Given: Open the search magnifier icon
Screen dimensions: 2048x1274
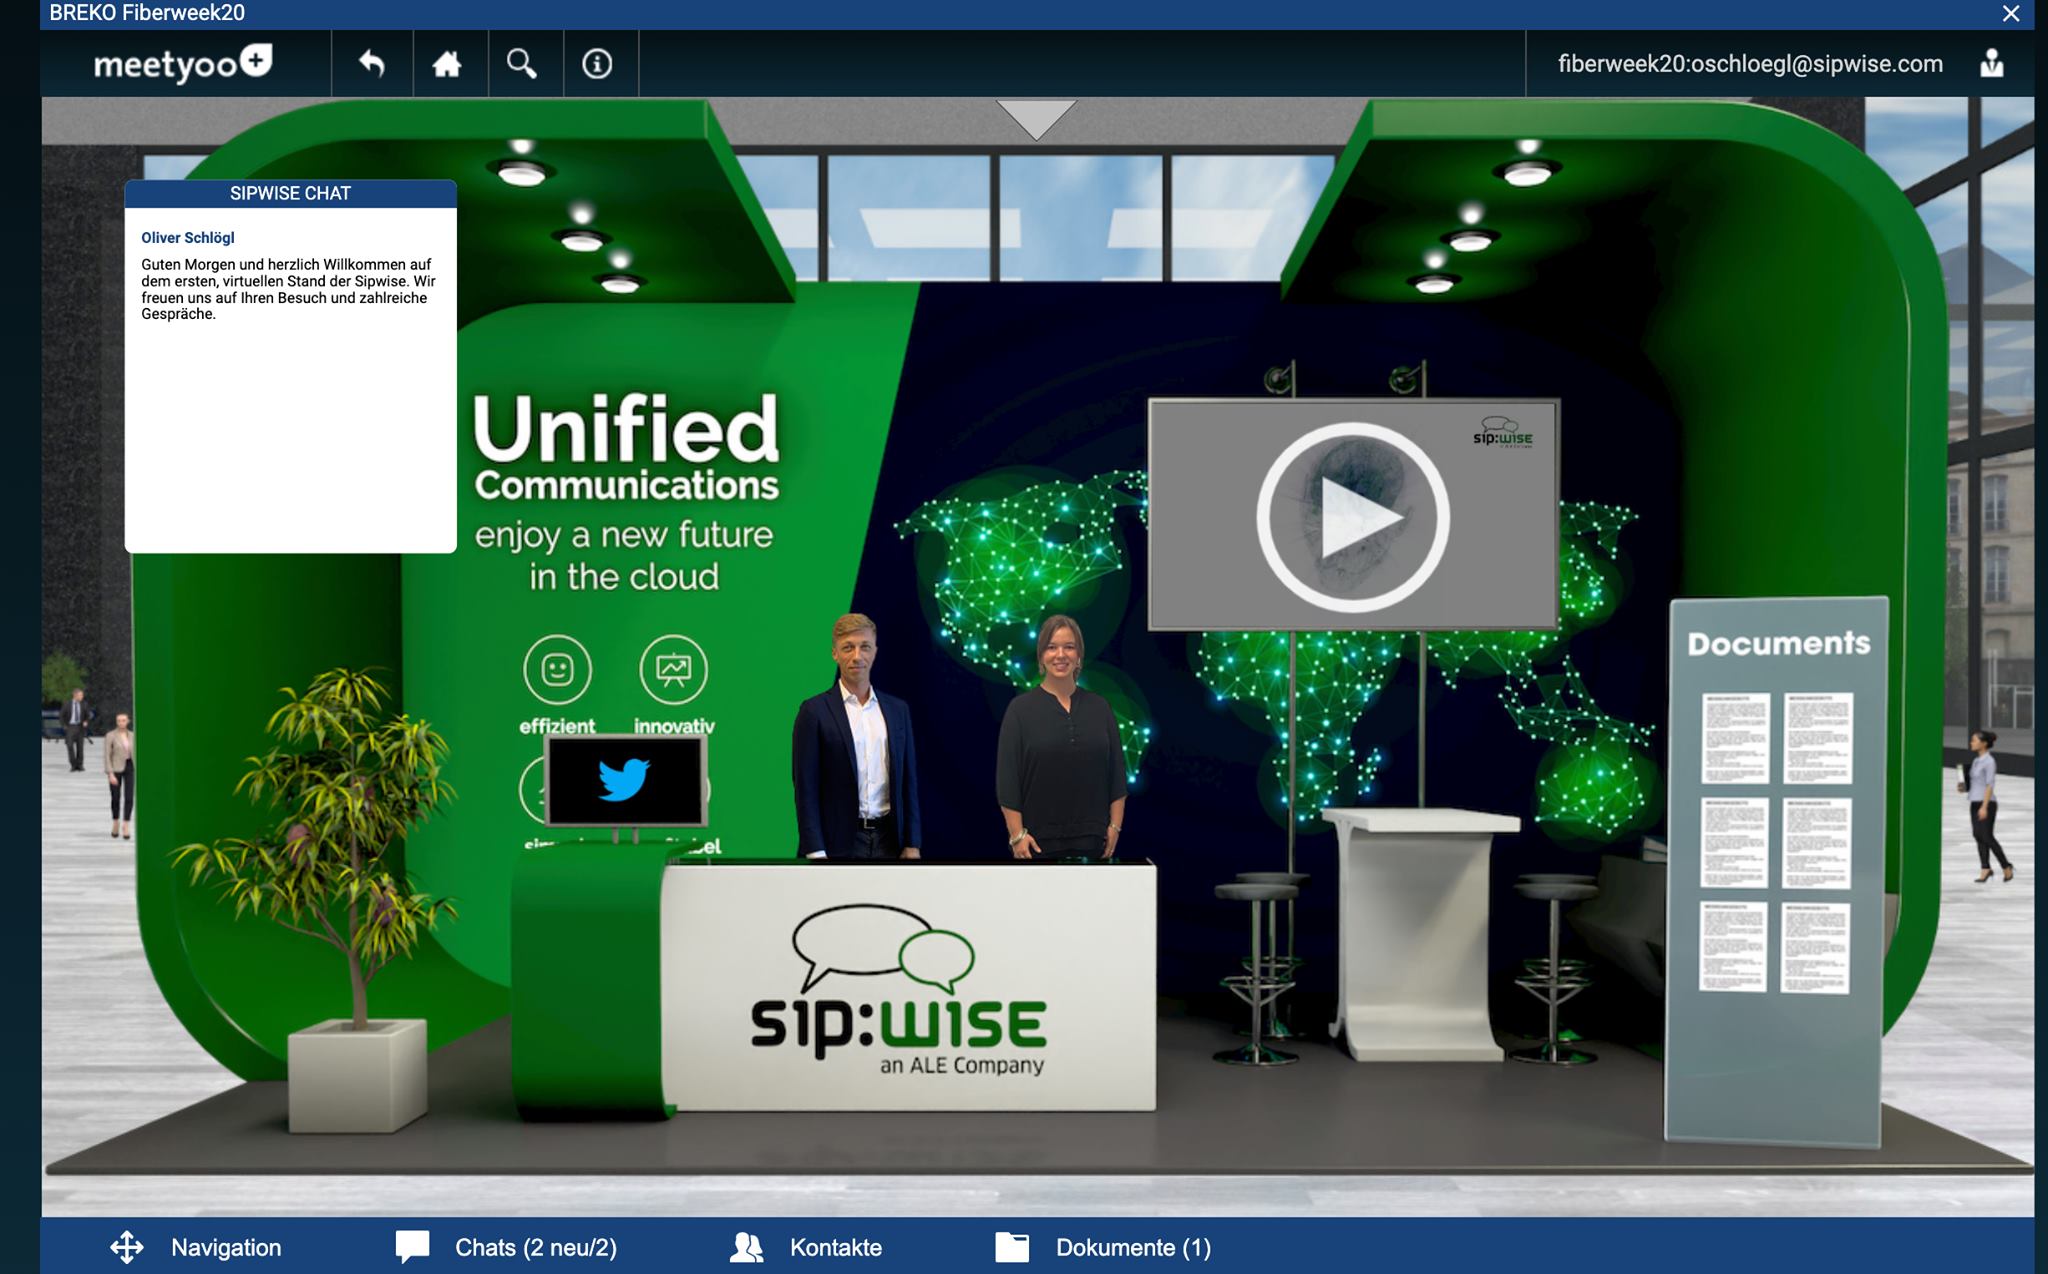Looking at the screenshot, I should 522,63.
